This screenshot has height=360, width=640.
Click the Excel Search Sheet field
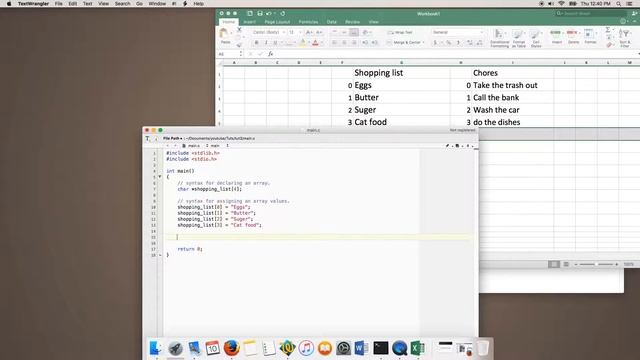[x=590, y=13]
